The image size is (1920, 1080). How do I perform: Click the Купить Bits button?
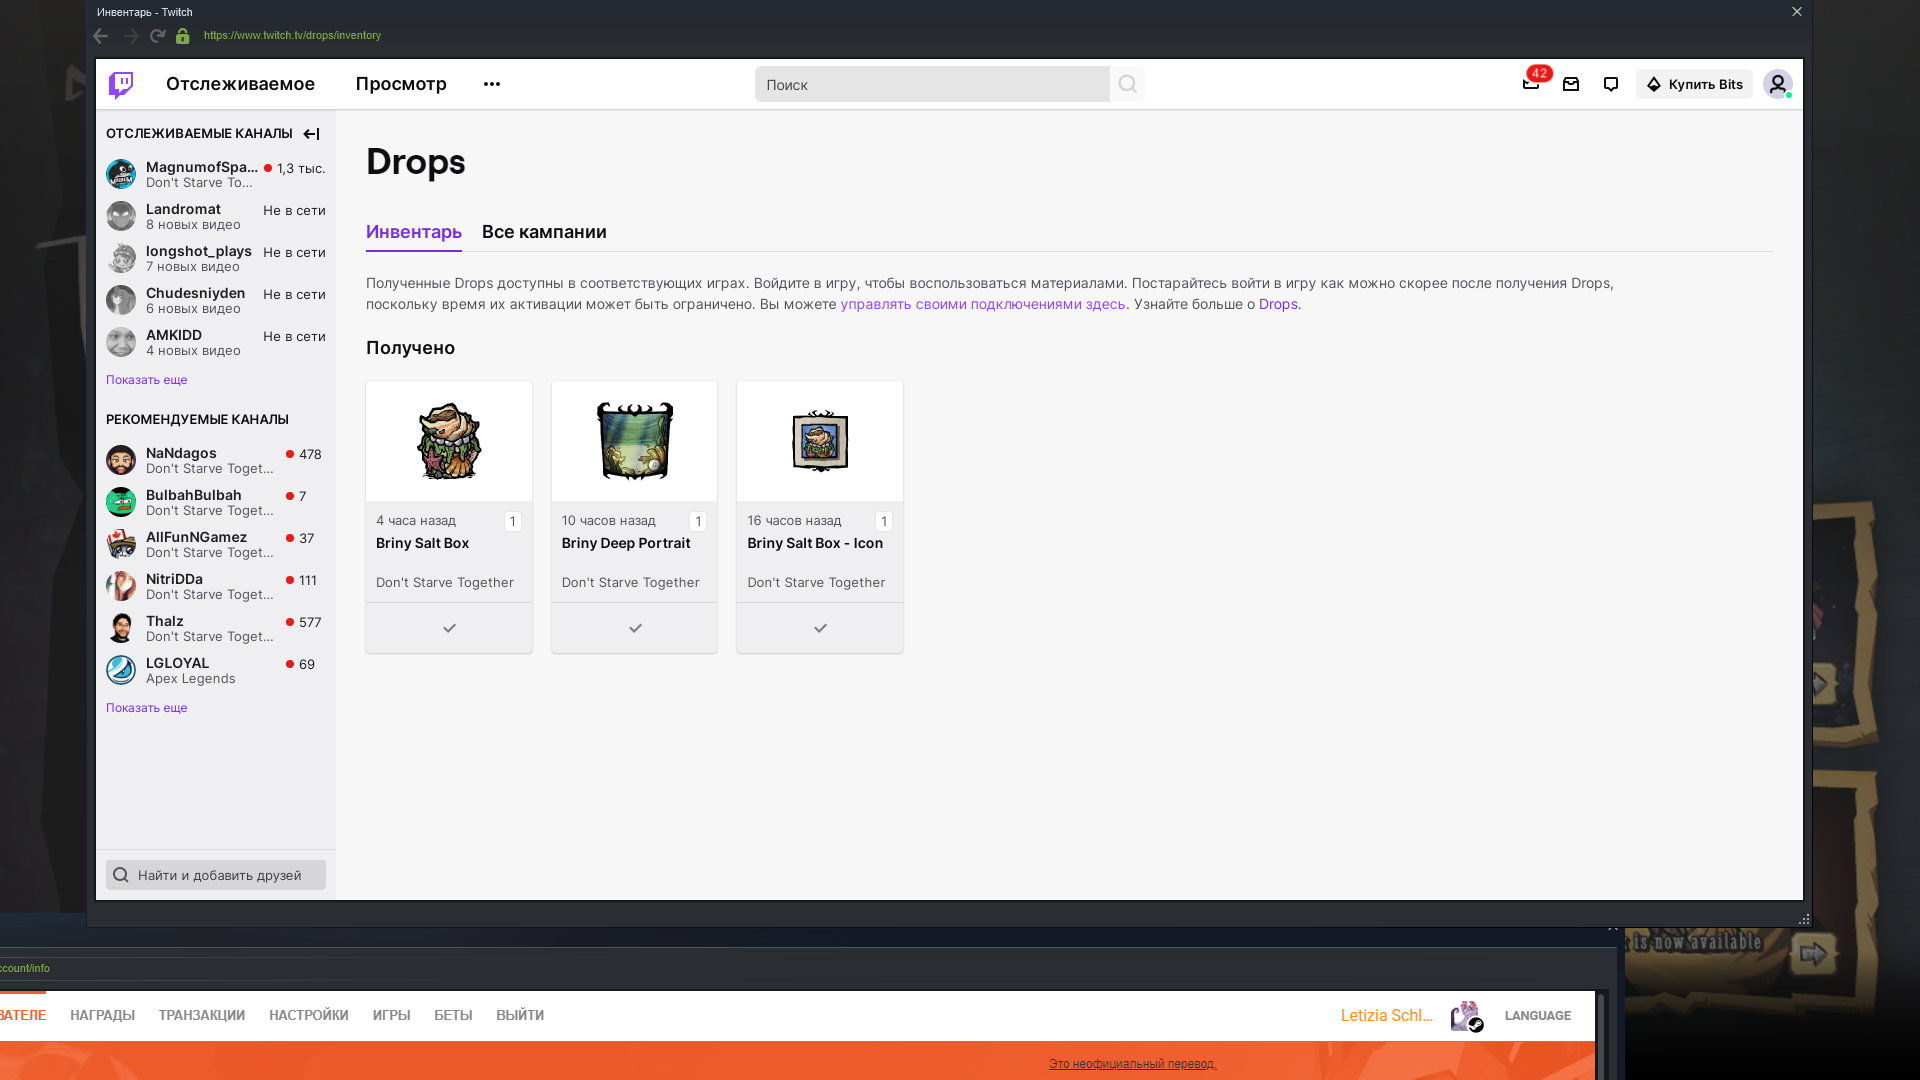coord(1694,85)
